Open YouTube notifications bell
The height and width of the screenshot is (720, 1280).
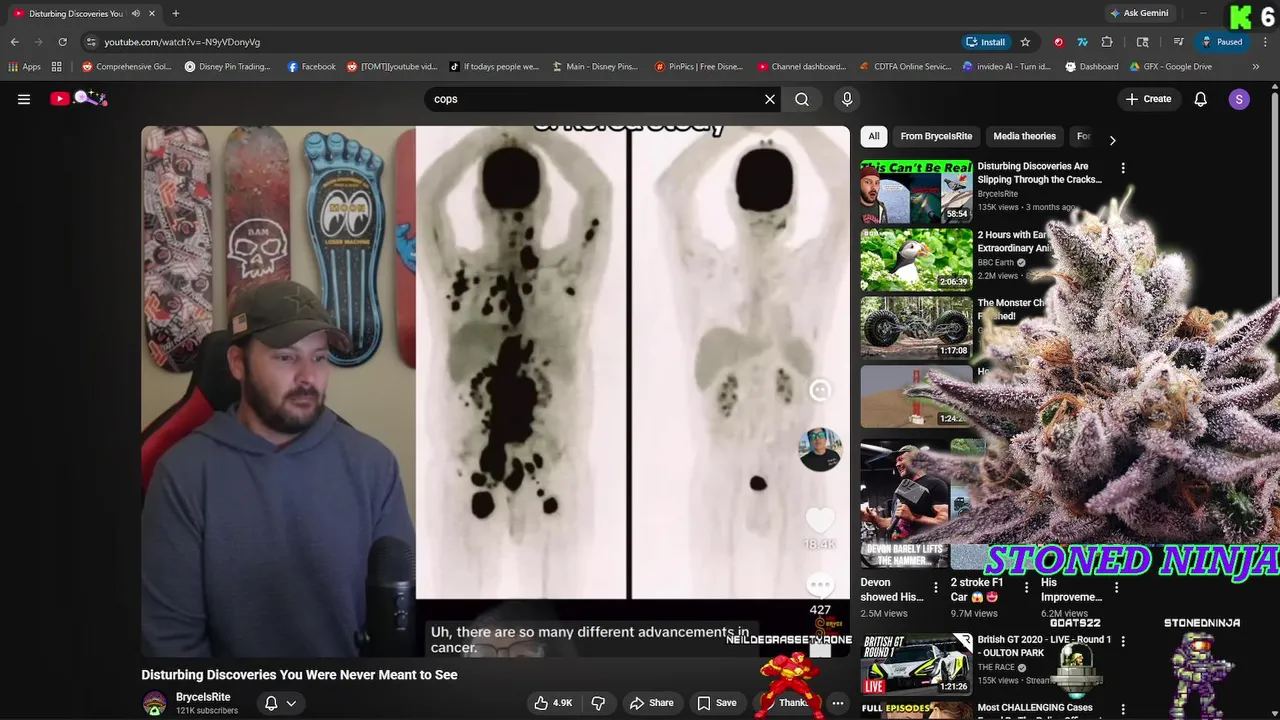[1201, 99]
